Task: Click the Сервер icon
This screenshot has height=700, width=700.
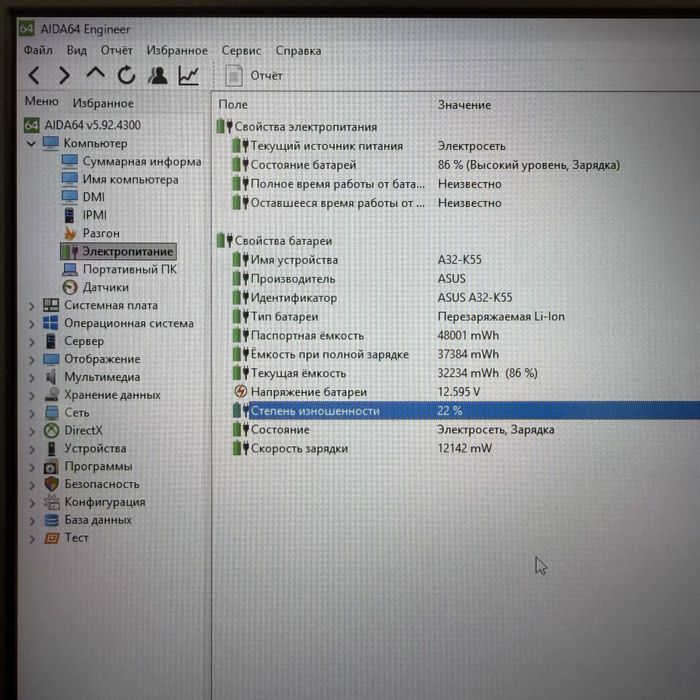Action: tap(51, 341)
